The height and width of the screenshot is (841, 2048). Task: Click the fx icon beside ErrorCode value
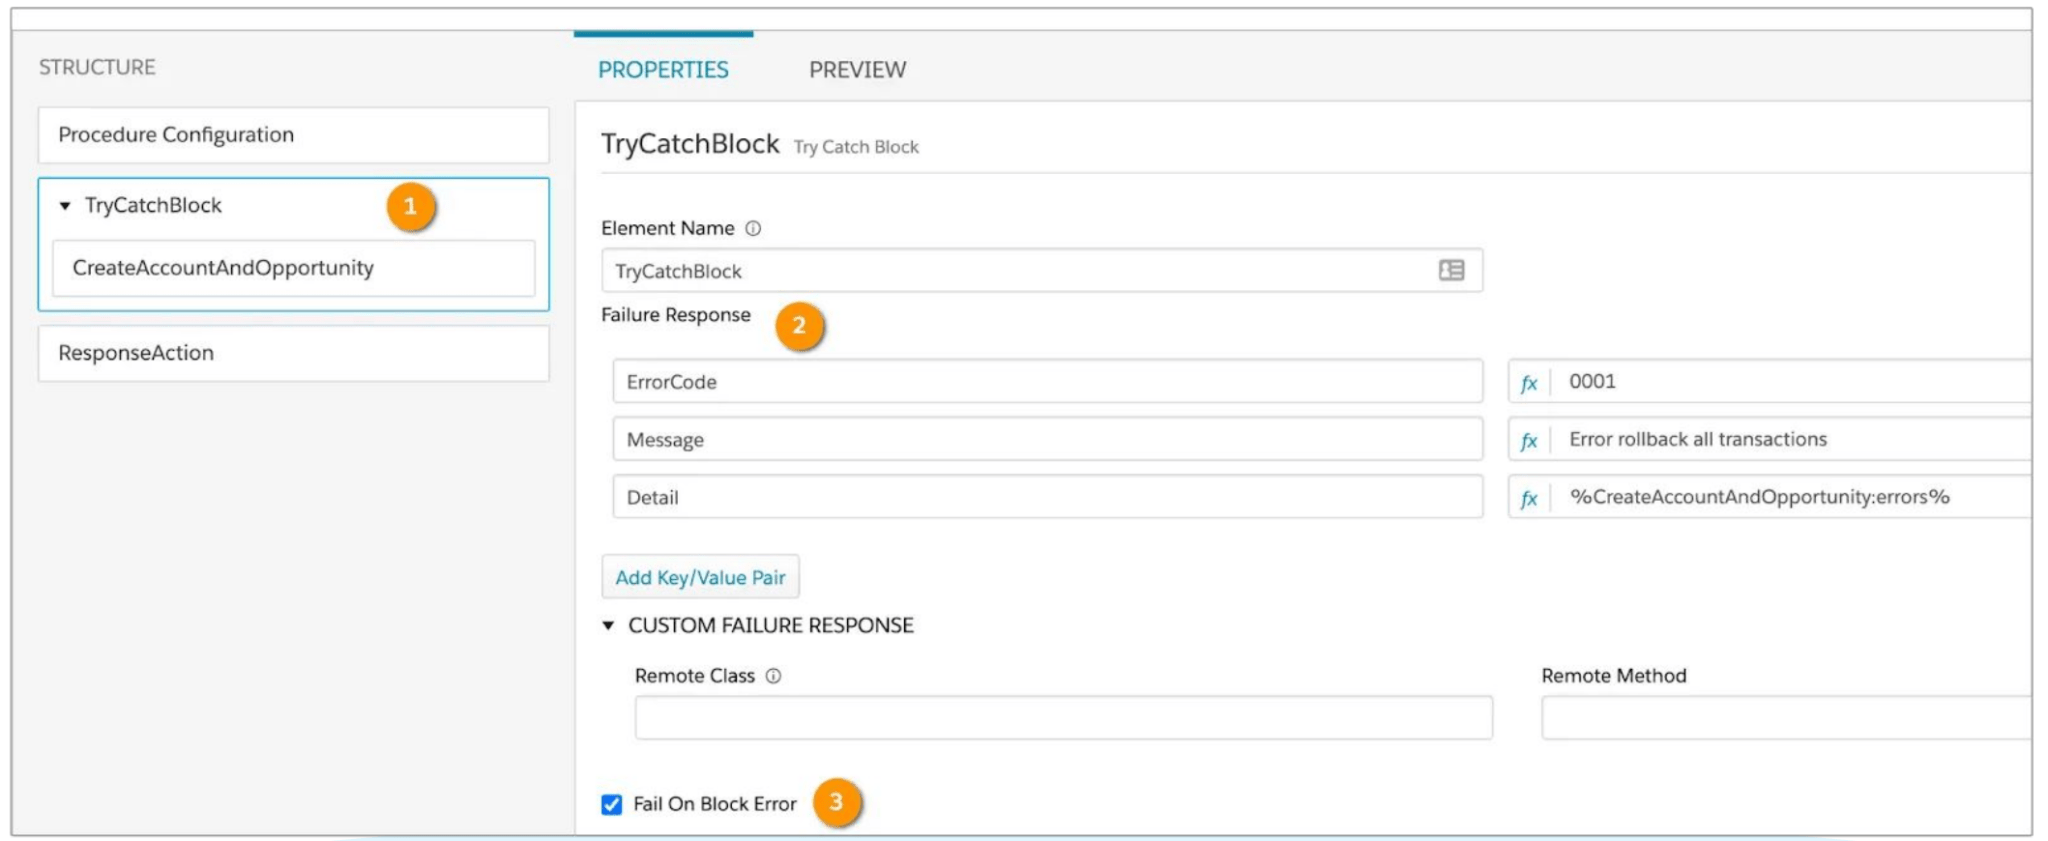point(1528,383)
